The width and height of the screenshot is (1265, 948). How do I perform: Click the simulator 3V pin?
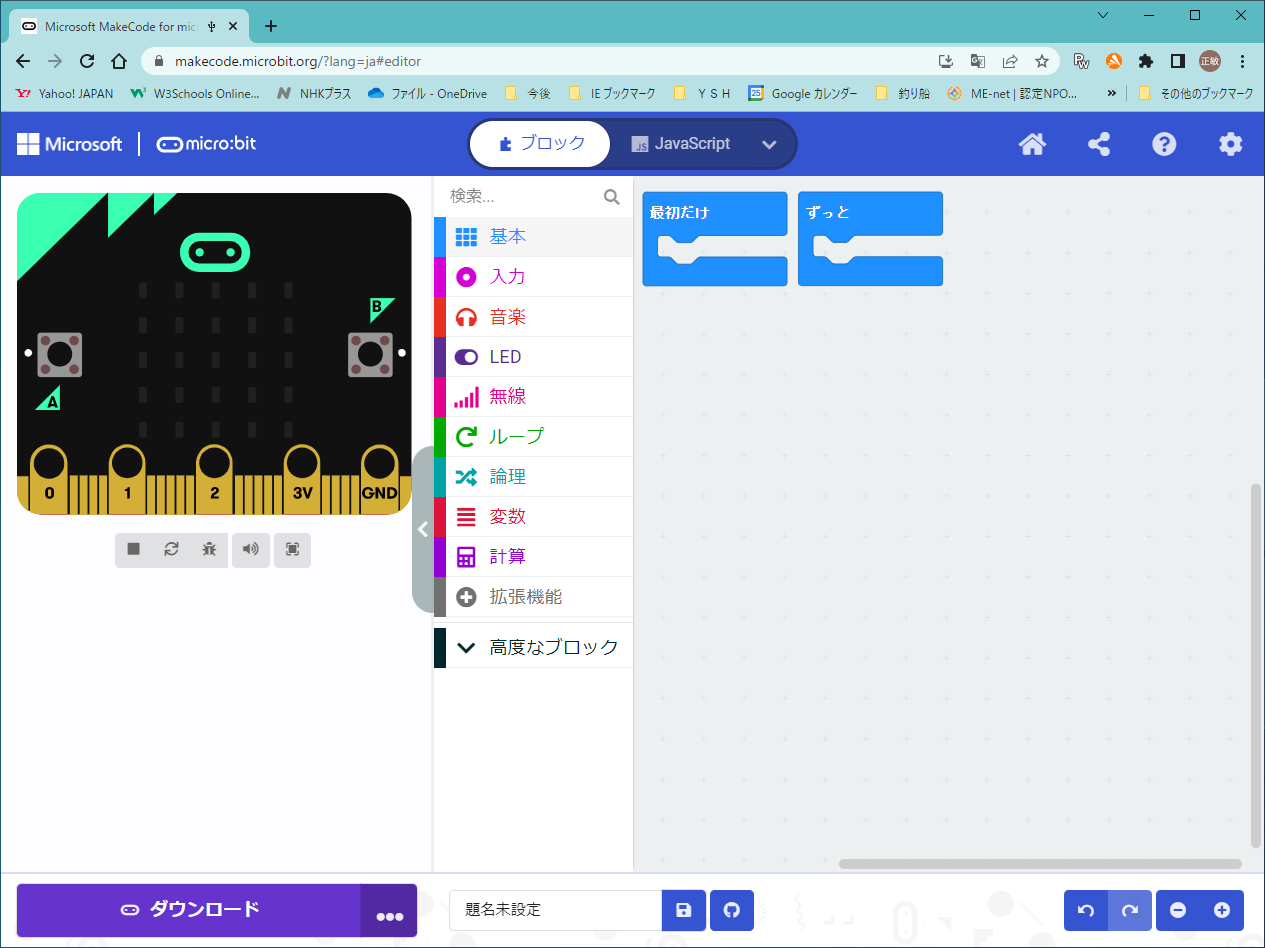pyautogui.click(x=302, y=478)
